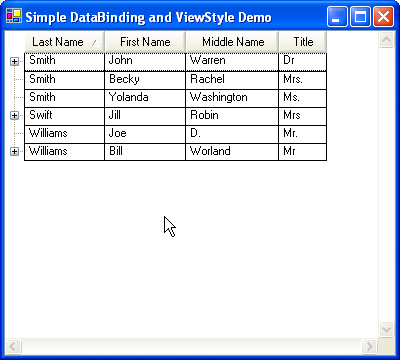
Task: Click the vertical scrollbar up arrow
Action: (x=387, y=40)
